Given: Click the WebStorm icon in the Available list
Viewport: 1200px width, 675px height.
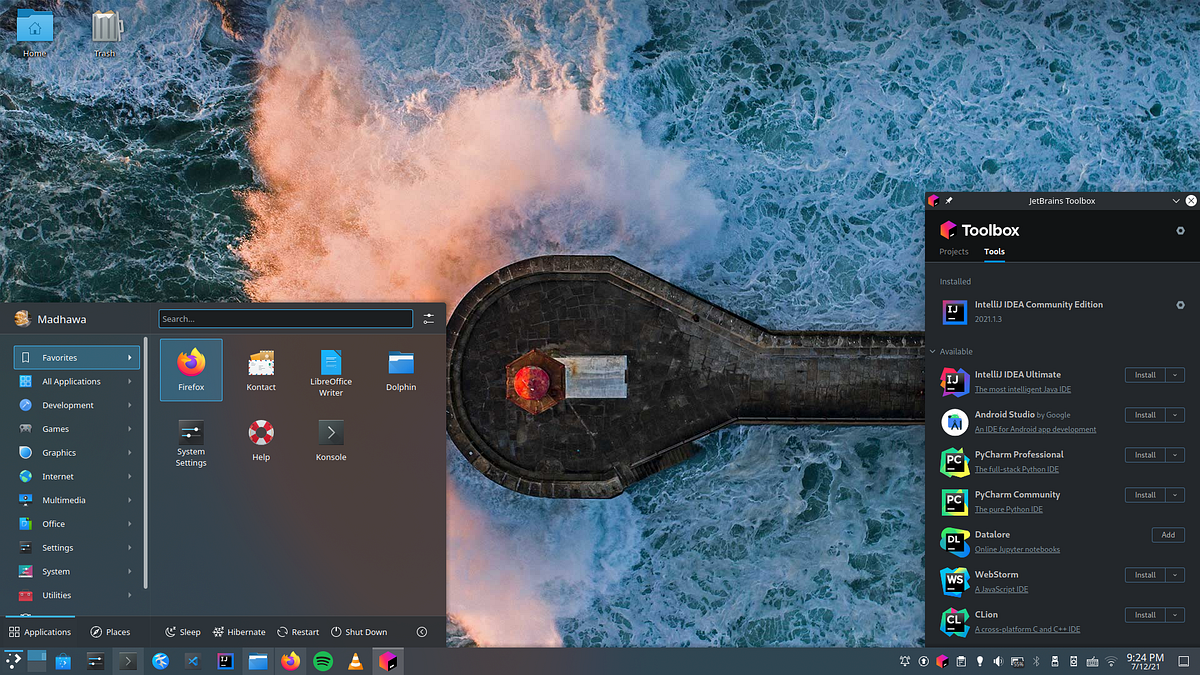Looking at the screenshot, I should (954, 581).
